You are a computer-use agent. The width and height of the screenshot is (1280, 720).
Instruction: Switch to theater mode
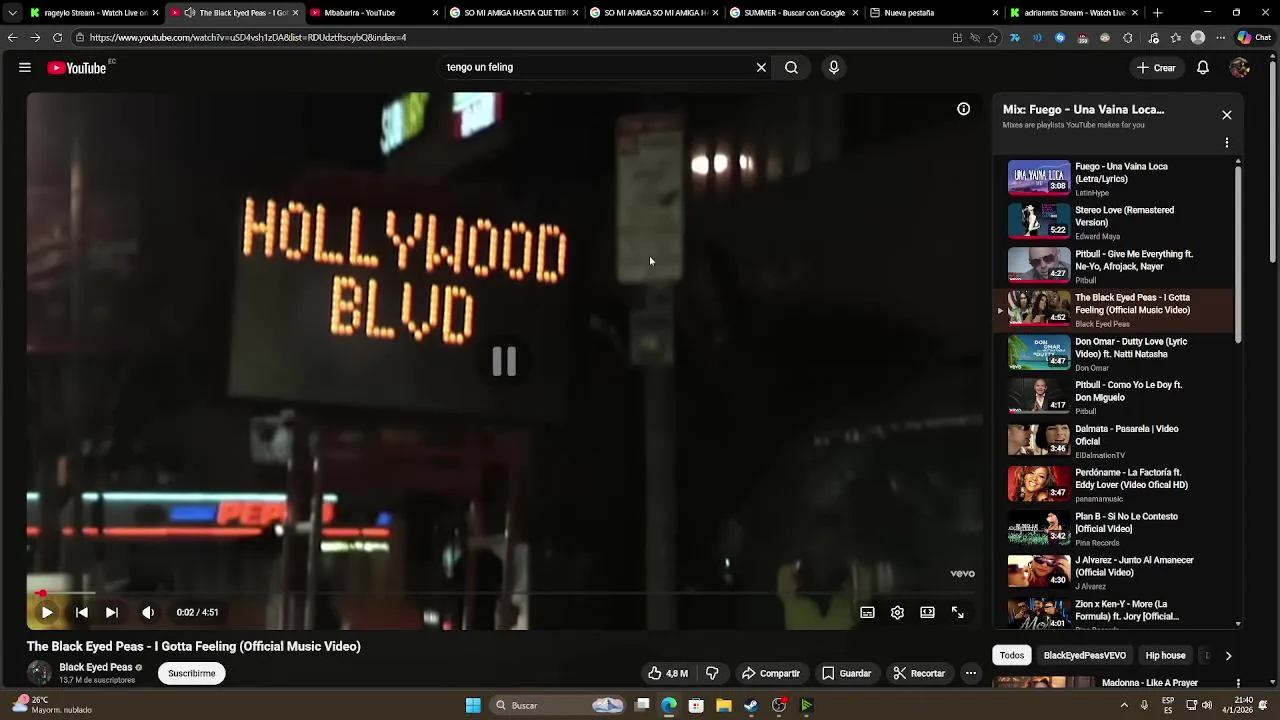pos(927,612)
